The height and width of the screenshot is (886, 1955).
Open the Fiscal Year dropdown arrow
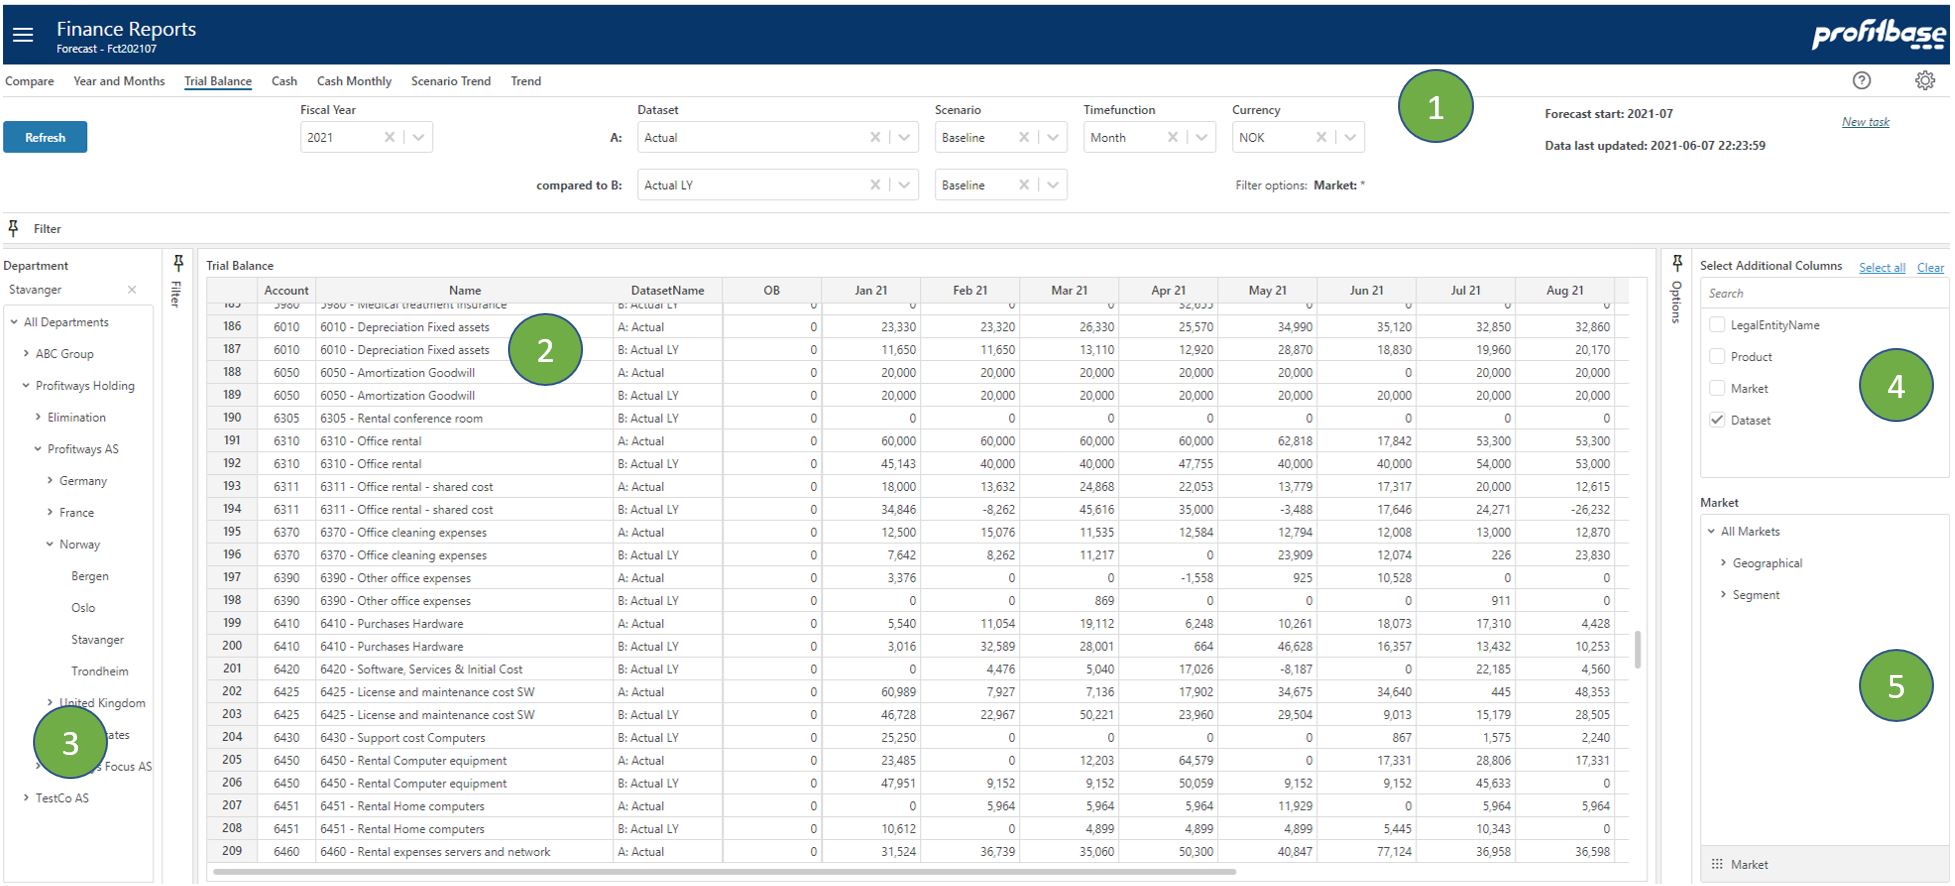(419, 137)
